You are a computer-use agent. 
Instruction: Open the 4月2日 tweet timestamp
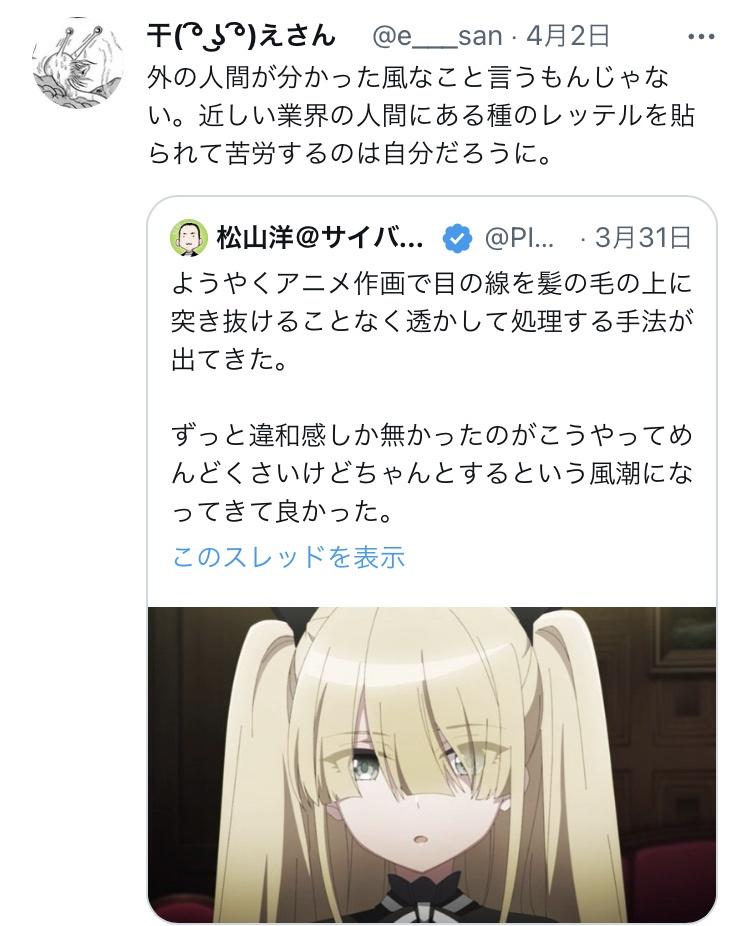568,37
